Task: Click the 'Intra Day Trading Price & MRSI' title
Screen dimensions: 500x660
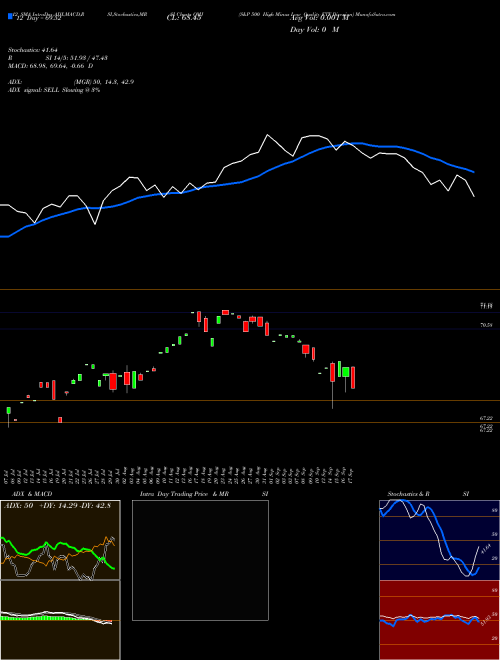Action: click(x=205, y=494)
